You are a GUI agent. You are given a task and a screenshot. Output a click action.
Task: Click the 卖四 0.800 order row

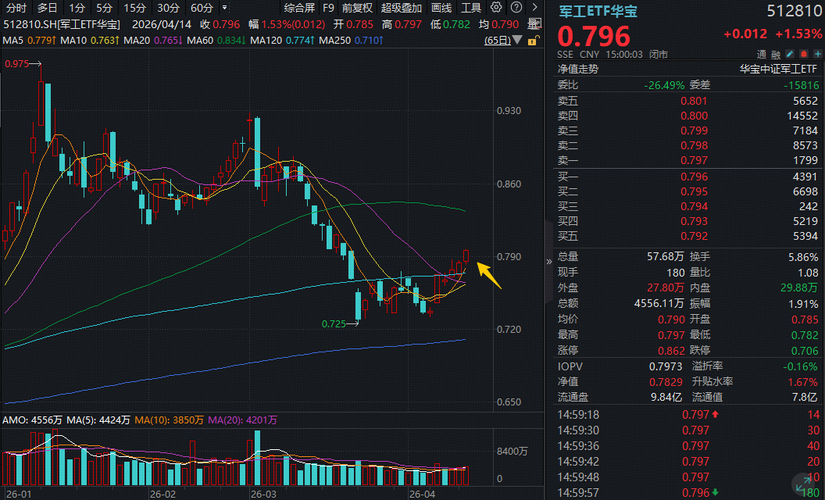coord(688,116)
